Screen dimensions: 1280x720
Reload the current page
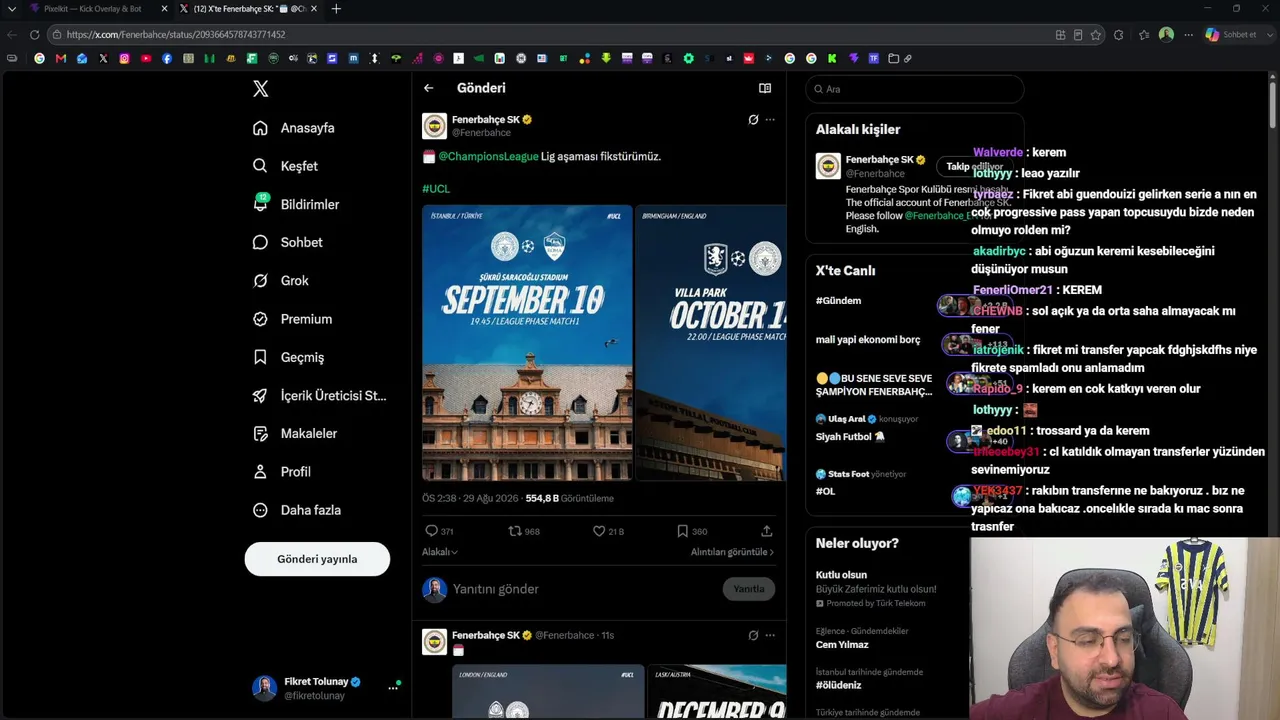(34, 34)
